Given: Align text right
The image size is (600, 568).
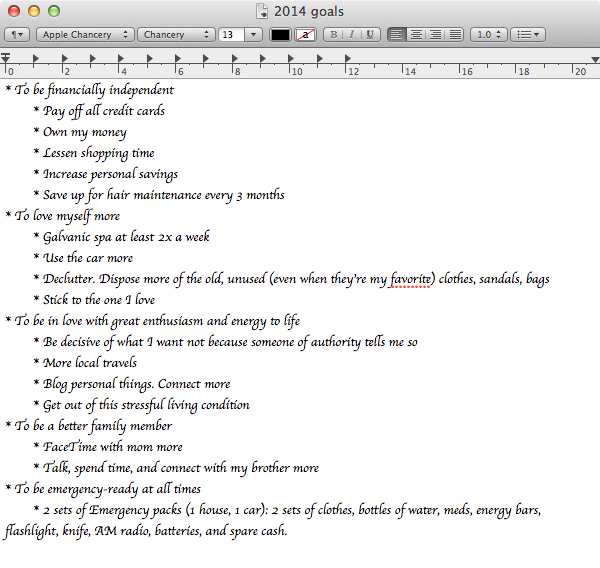Looking at the screenshot, I should (435, 34).
